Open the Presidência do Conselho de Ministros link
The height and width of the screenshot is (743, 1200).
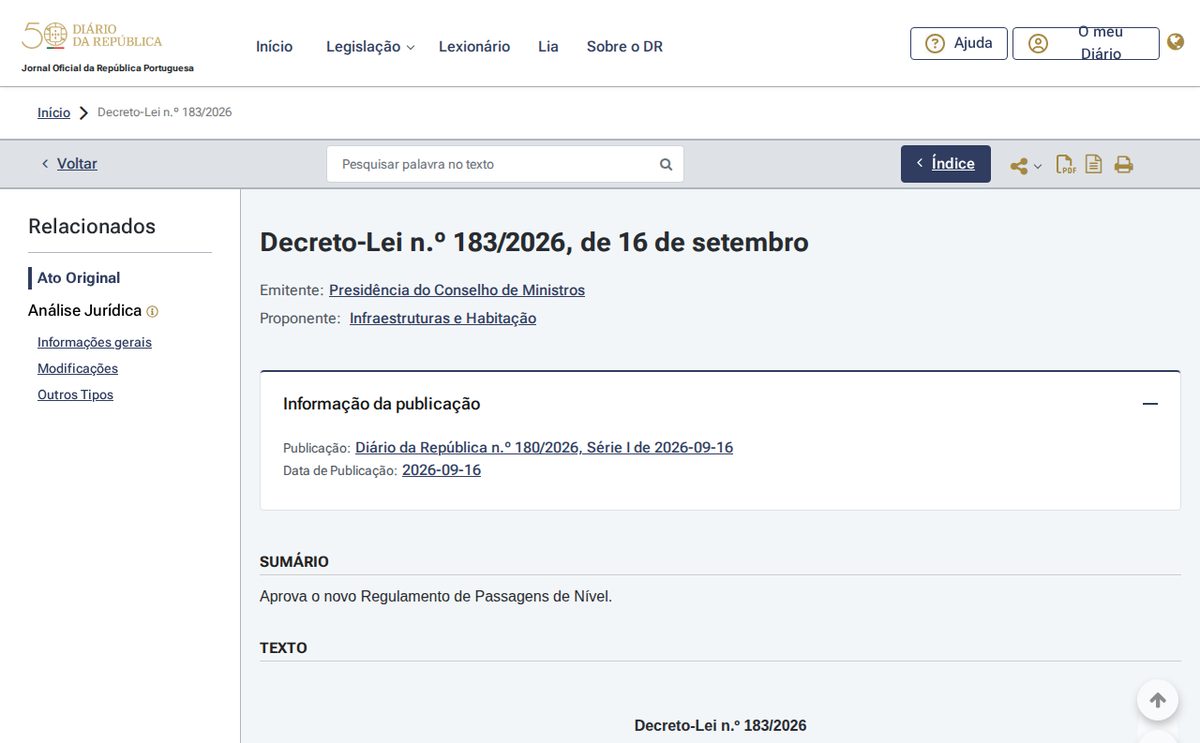457,290
